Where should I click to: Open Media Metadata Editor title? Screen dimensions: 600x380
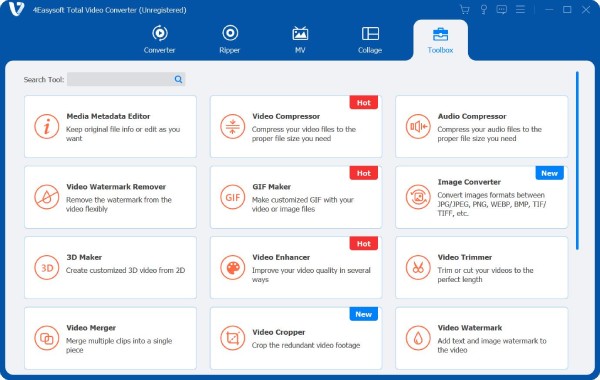pos(108,116)
